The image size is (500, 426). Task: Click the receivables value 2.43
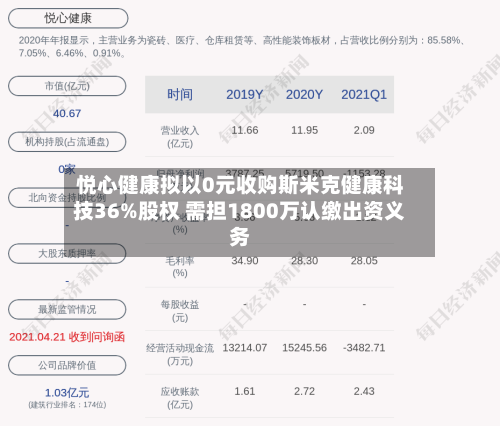point(364,391)
